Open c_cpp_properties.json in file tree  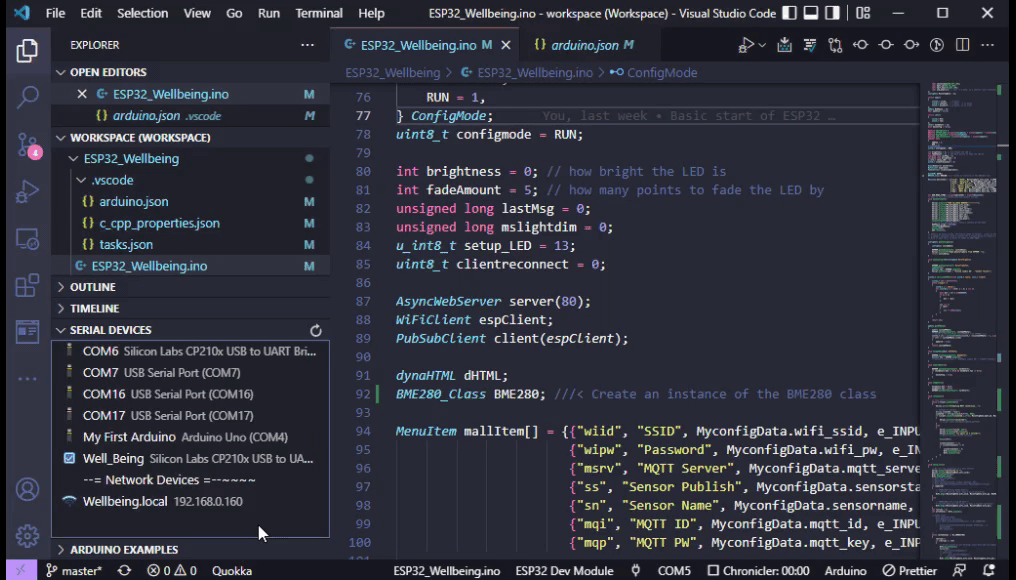point(159,223)
